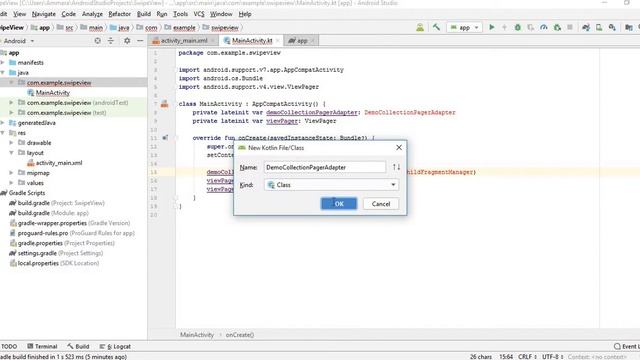Open Project Structure icon in toolbar
Image resolution: width=640 pixels, height=360 pixels.
tap(629, 27)
